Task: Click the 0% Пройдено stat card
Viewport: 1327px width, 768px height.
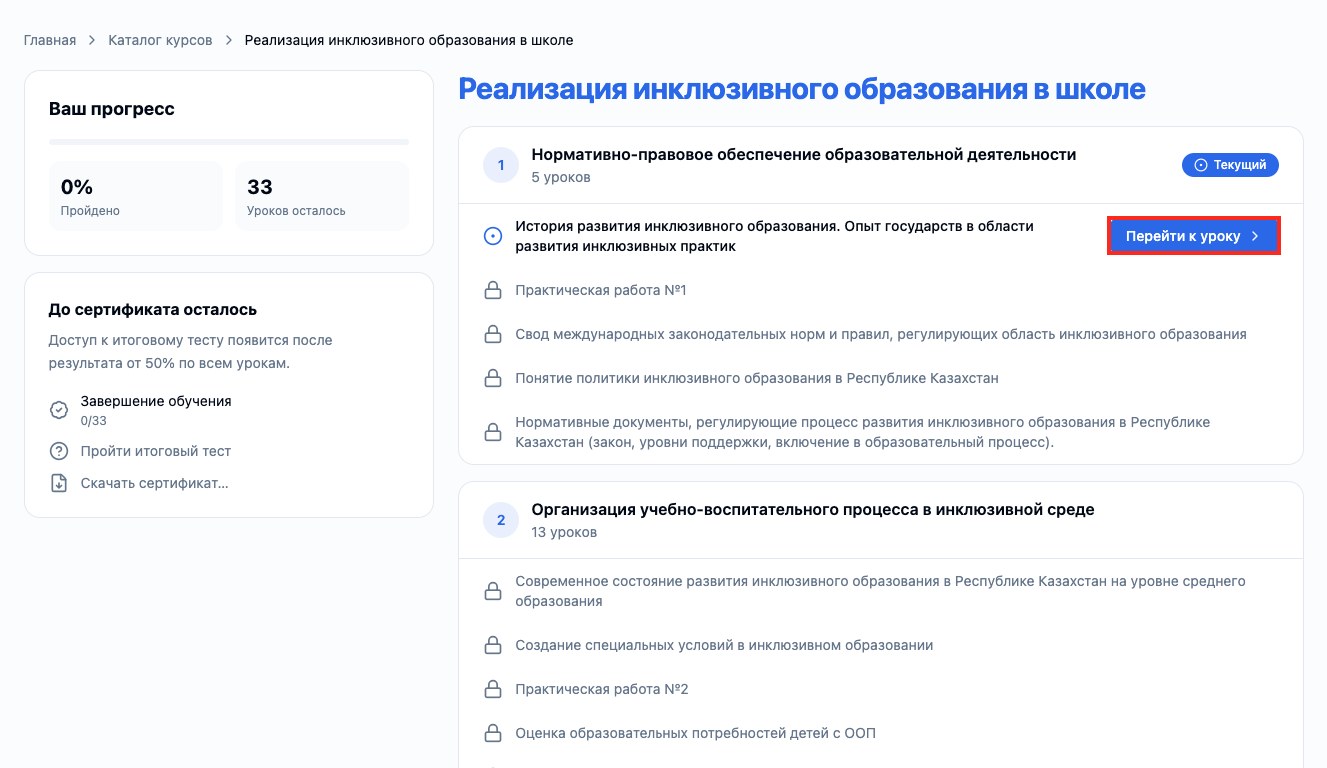Action: (x=136, y=196)
